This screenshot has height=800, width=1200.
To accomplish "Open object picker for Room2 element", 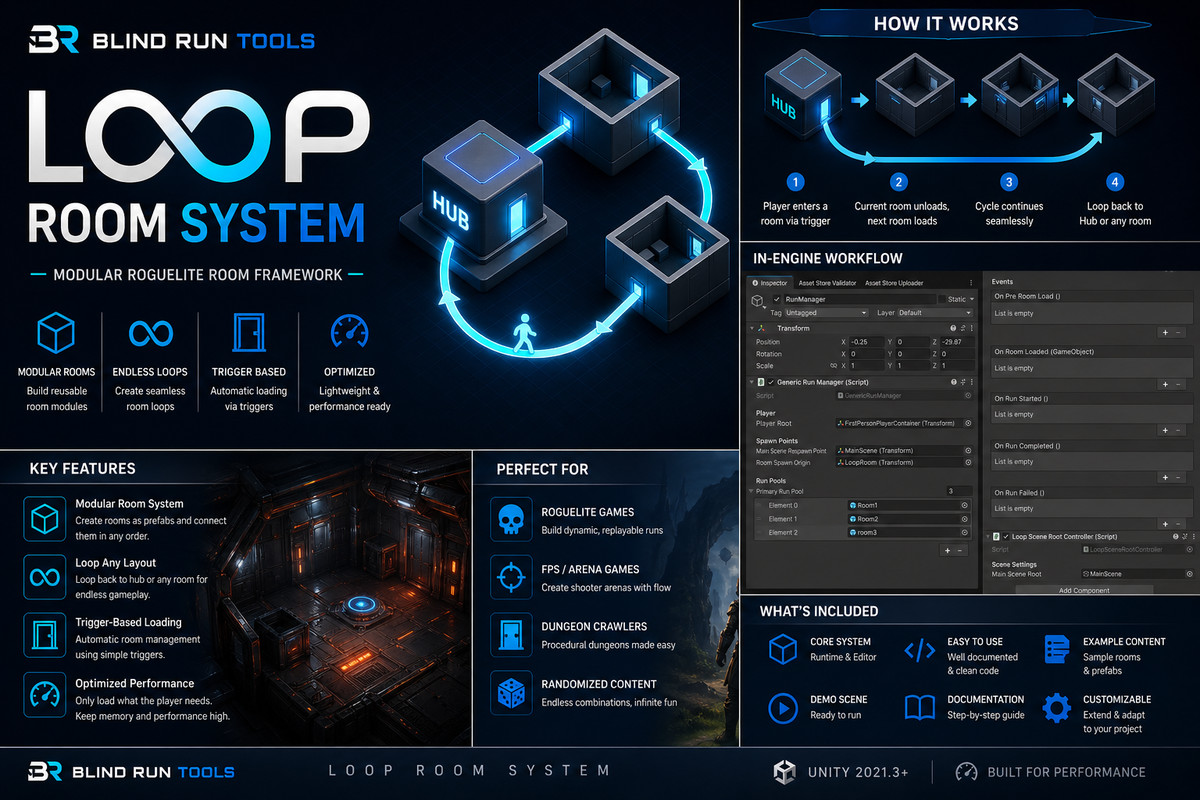I will click(964, 519).
